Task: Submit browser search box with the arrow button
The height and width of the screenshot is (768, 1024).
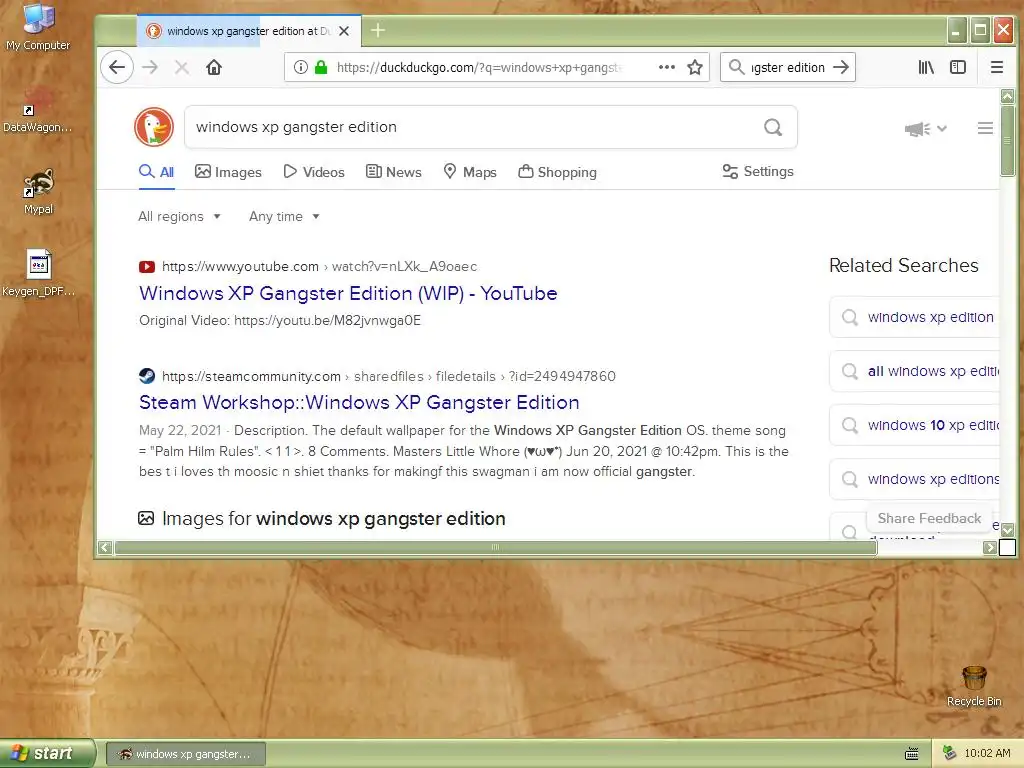Action: (x=841, y=67)
